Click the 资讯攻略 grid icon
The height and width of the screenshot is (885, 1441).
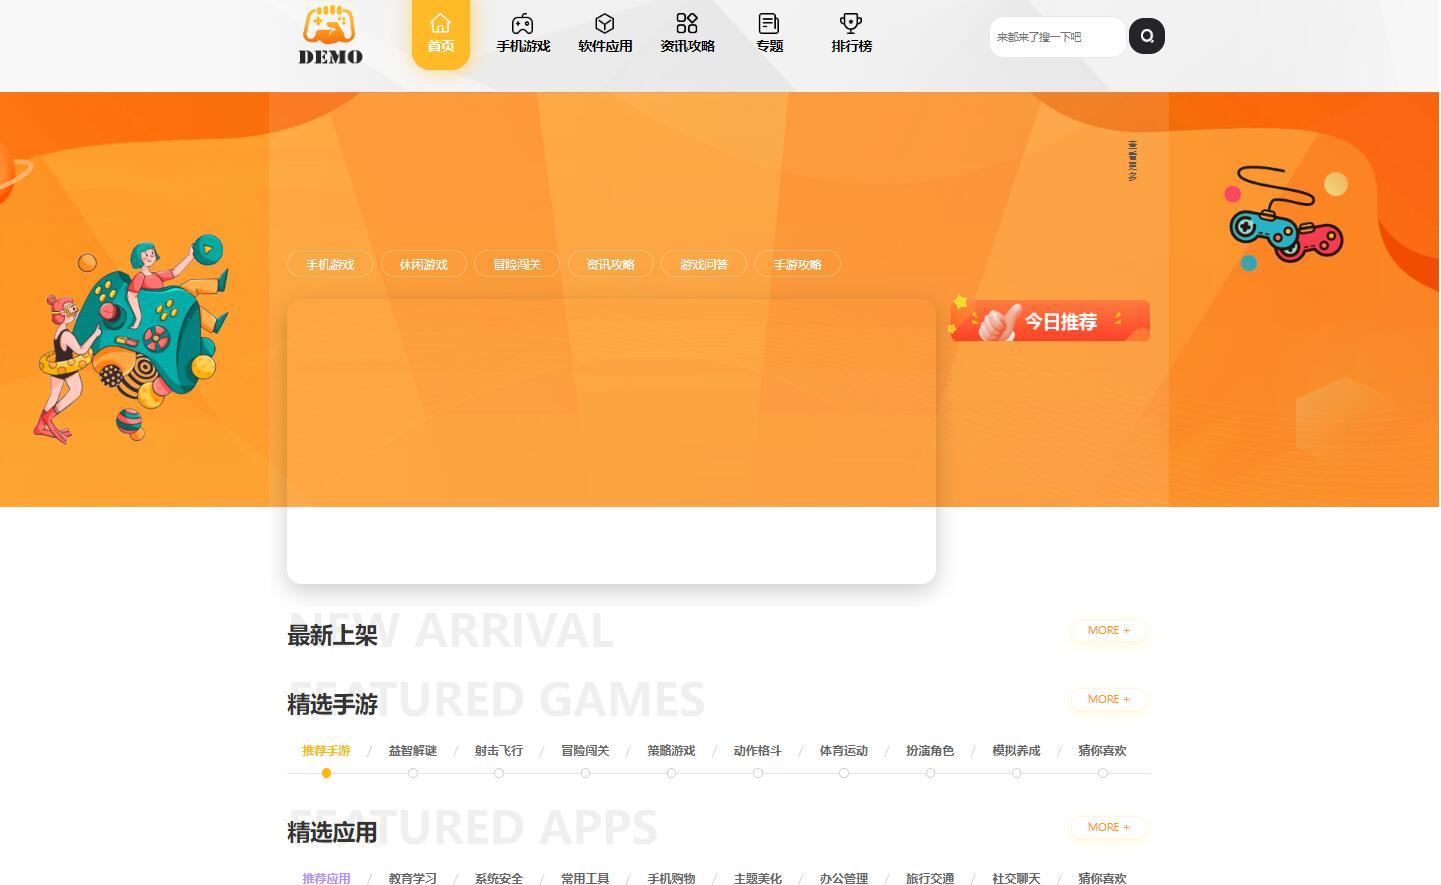coord(687,23)
